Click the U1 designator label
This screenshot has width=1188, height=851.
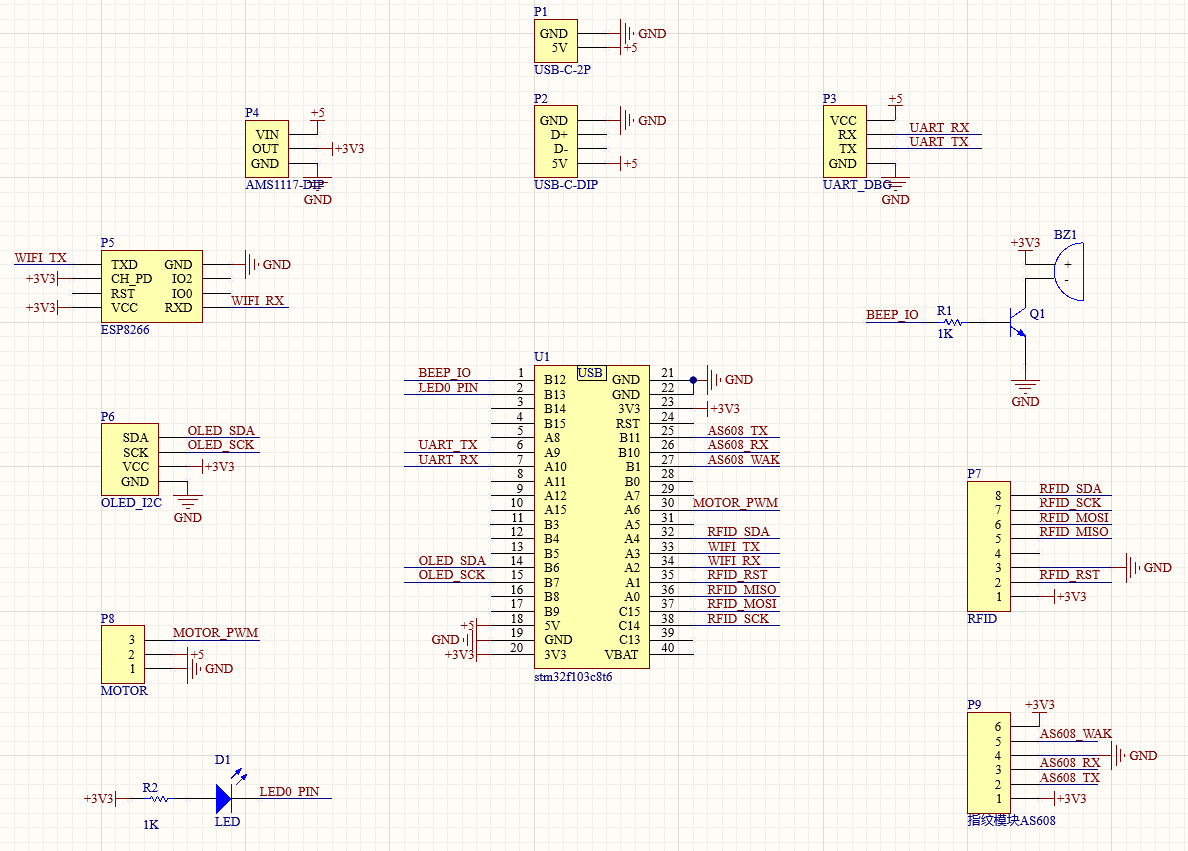[542, 357]
